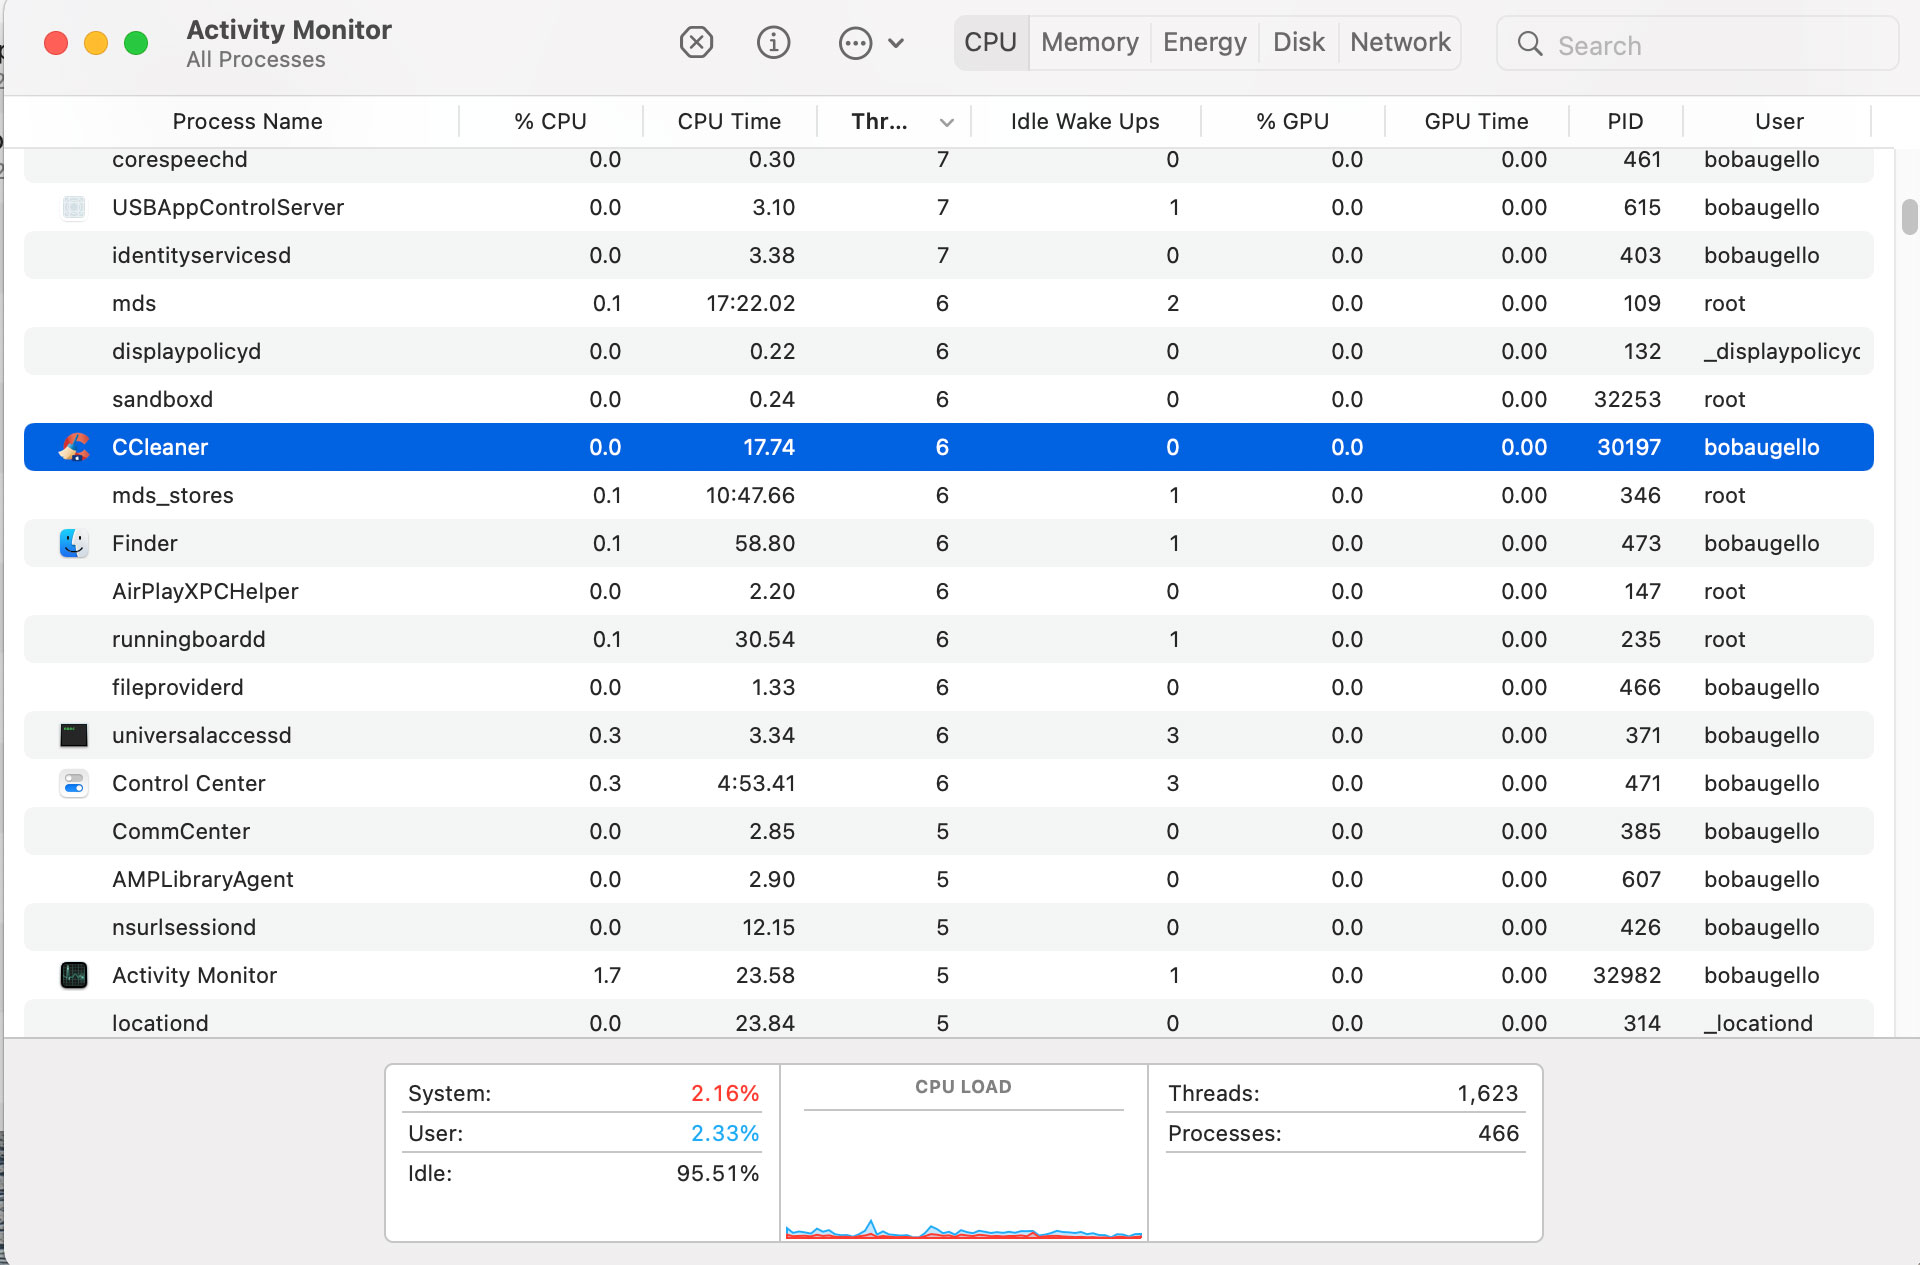Click the ellipsis More actions icon

[855, 43]
